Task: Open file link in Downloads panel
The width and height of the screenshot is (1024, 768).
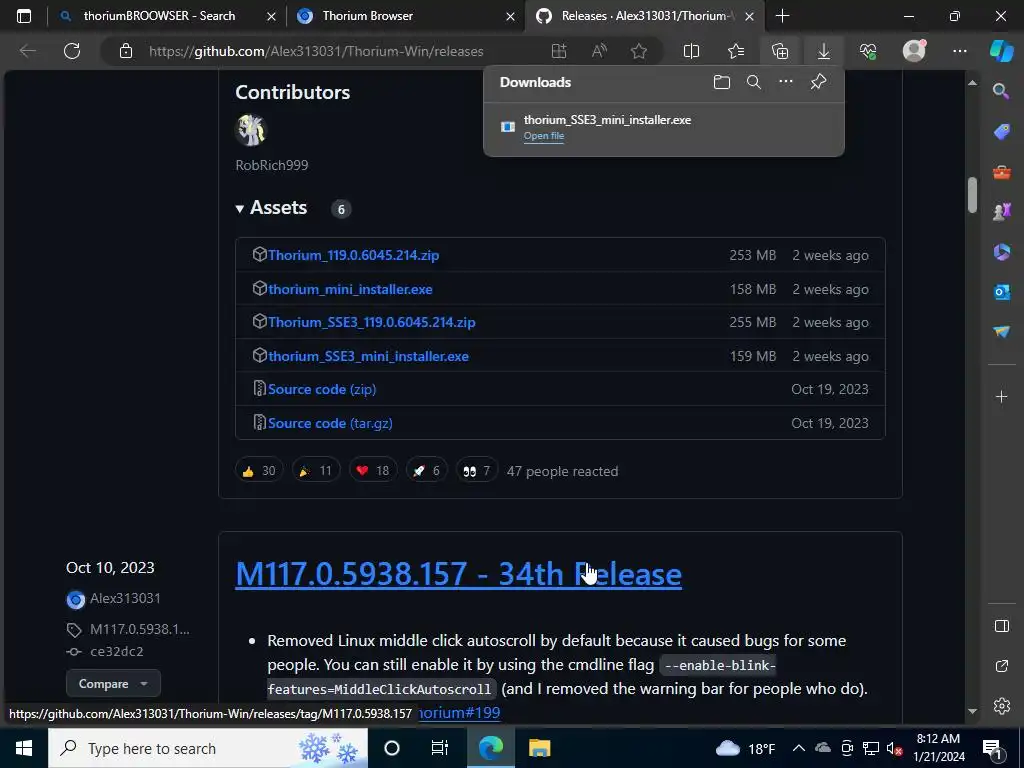Action: point(543,136)
